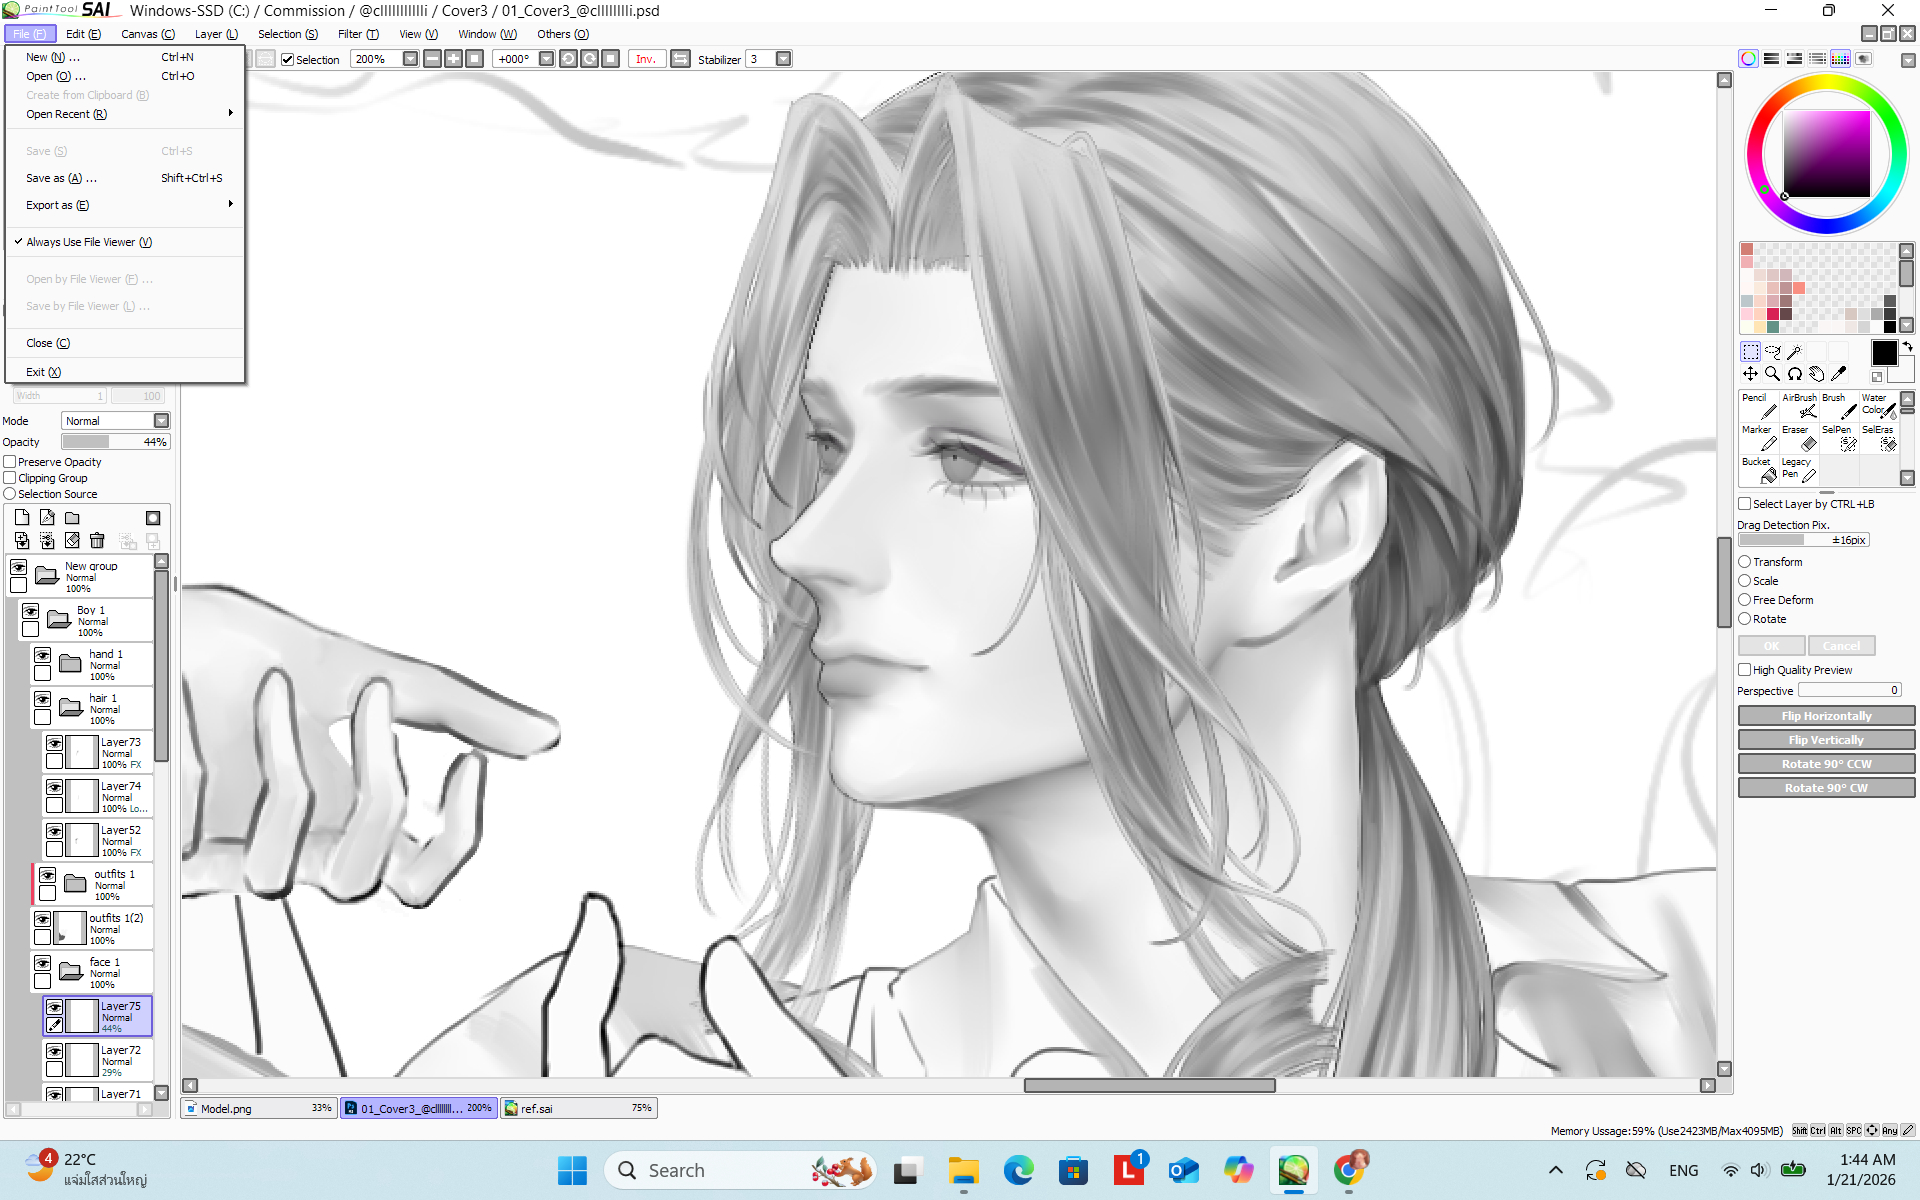Select the Hand pan tool
Viewport: 1920px width, 1200px height.
[1816, 374]
